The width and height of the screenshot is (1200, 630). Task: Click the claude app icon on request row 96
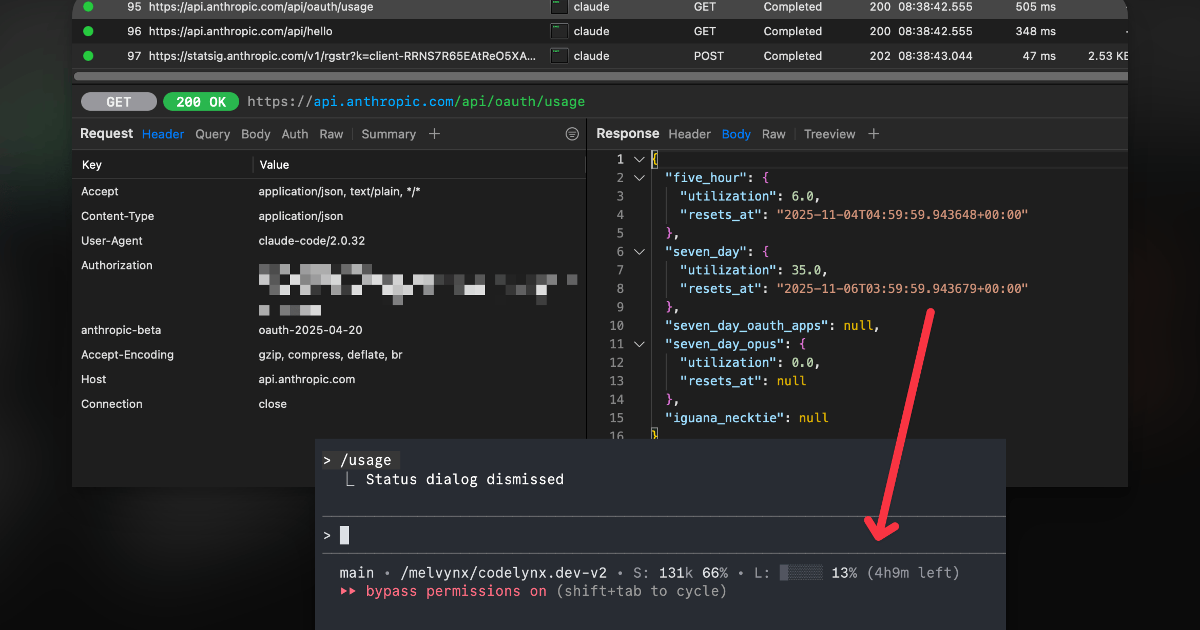pos(560,31)
